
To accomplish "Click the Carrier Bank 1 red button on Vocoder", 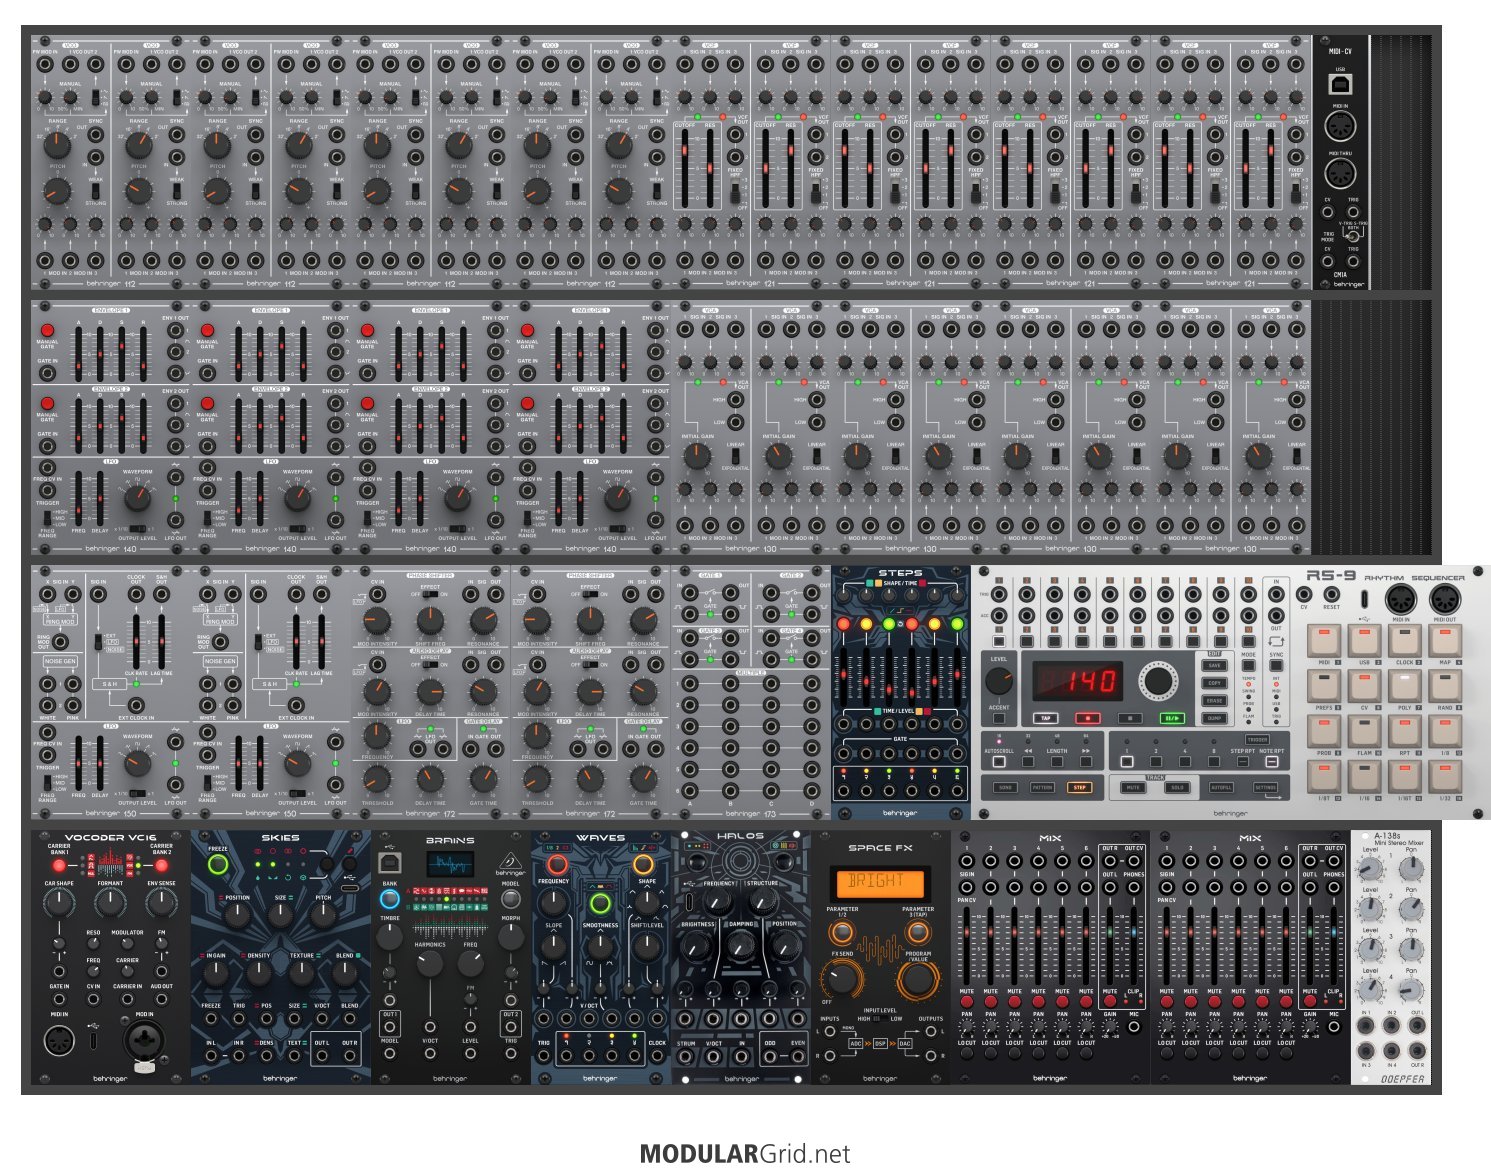I will tap(59, 866).
